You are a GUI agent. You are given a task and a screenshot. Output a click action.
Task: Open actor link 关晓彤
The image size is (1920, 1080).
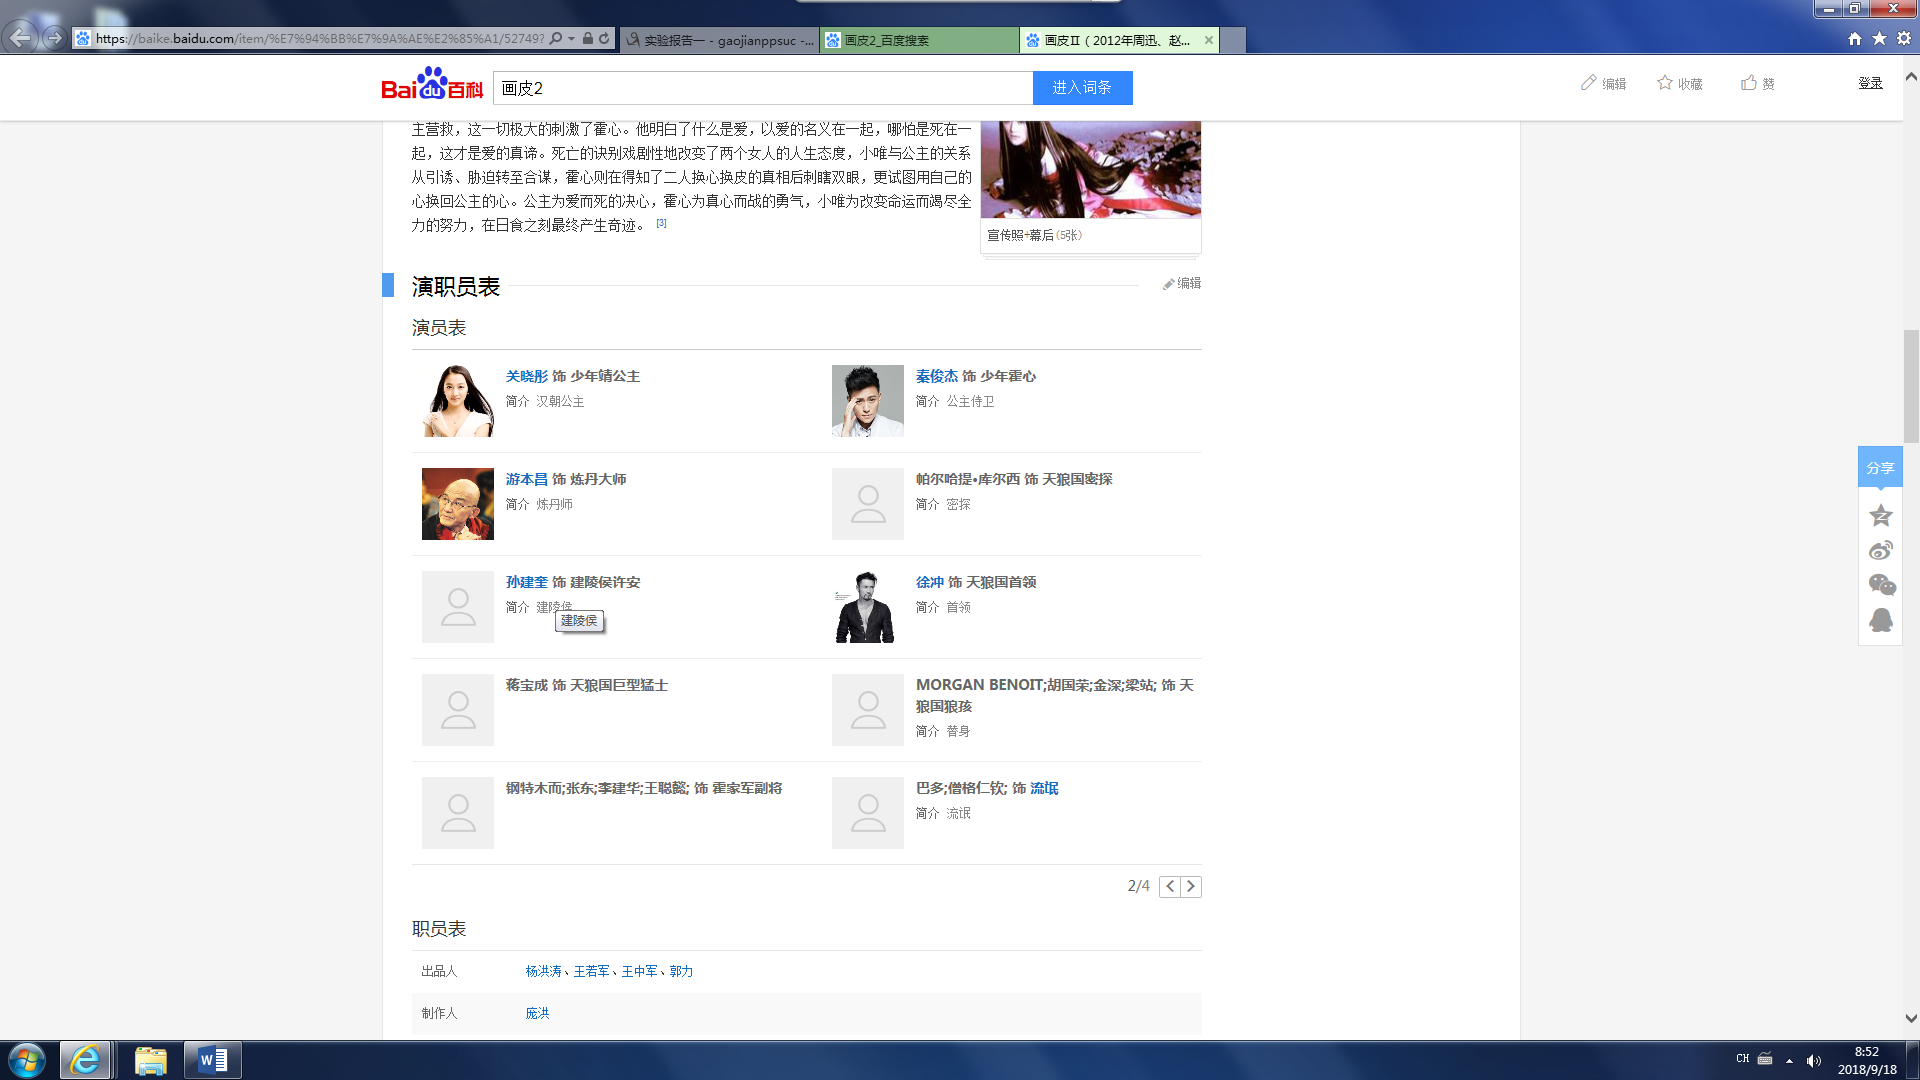(x=526, y=376)
